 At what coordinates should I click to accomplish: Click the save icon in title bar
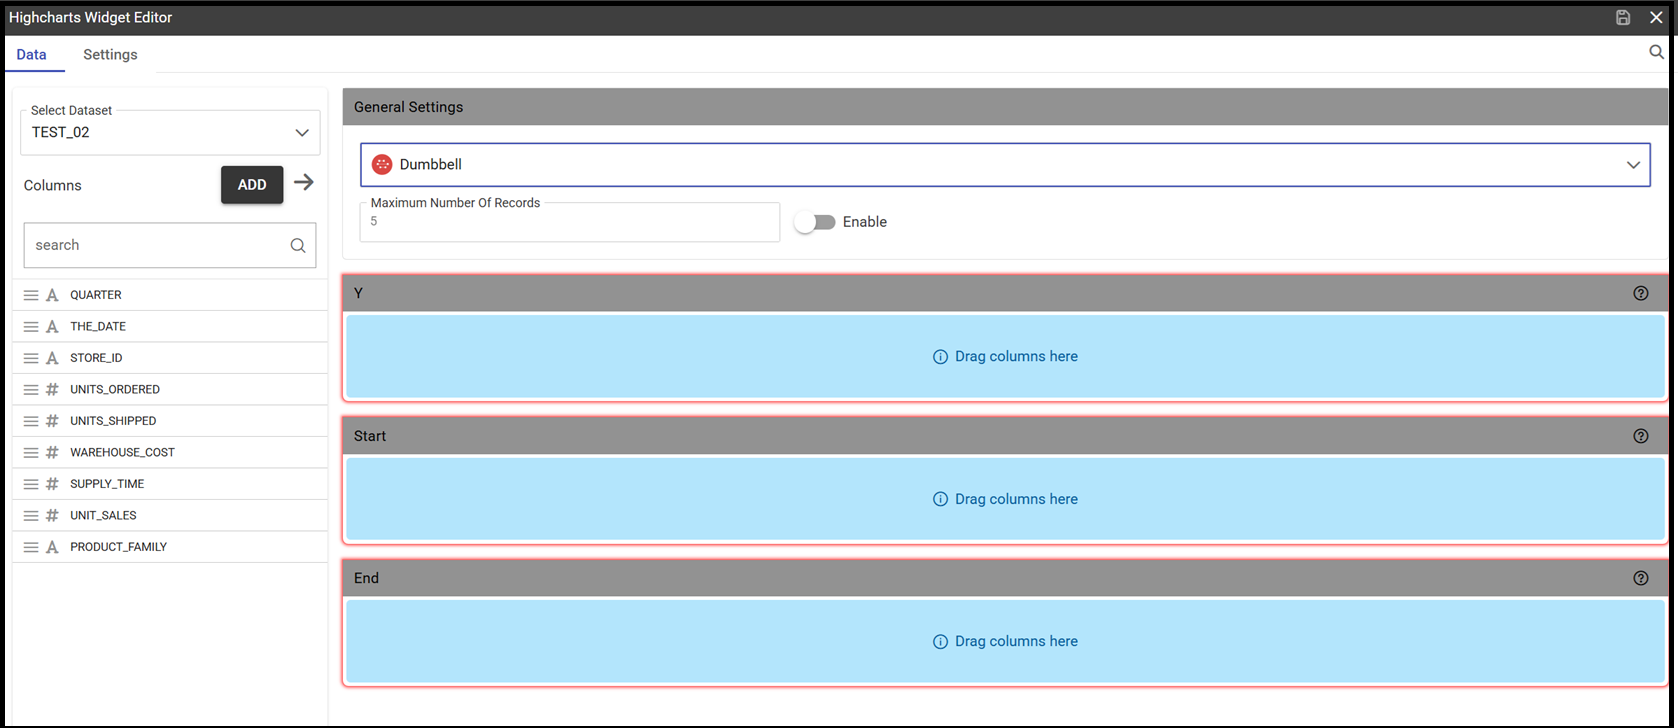[x=1623, y=18]
